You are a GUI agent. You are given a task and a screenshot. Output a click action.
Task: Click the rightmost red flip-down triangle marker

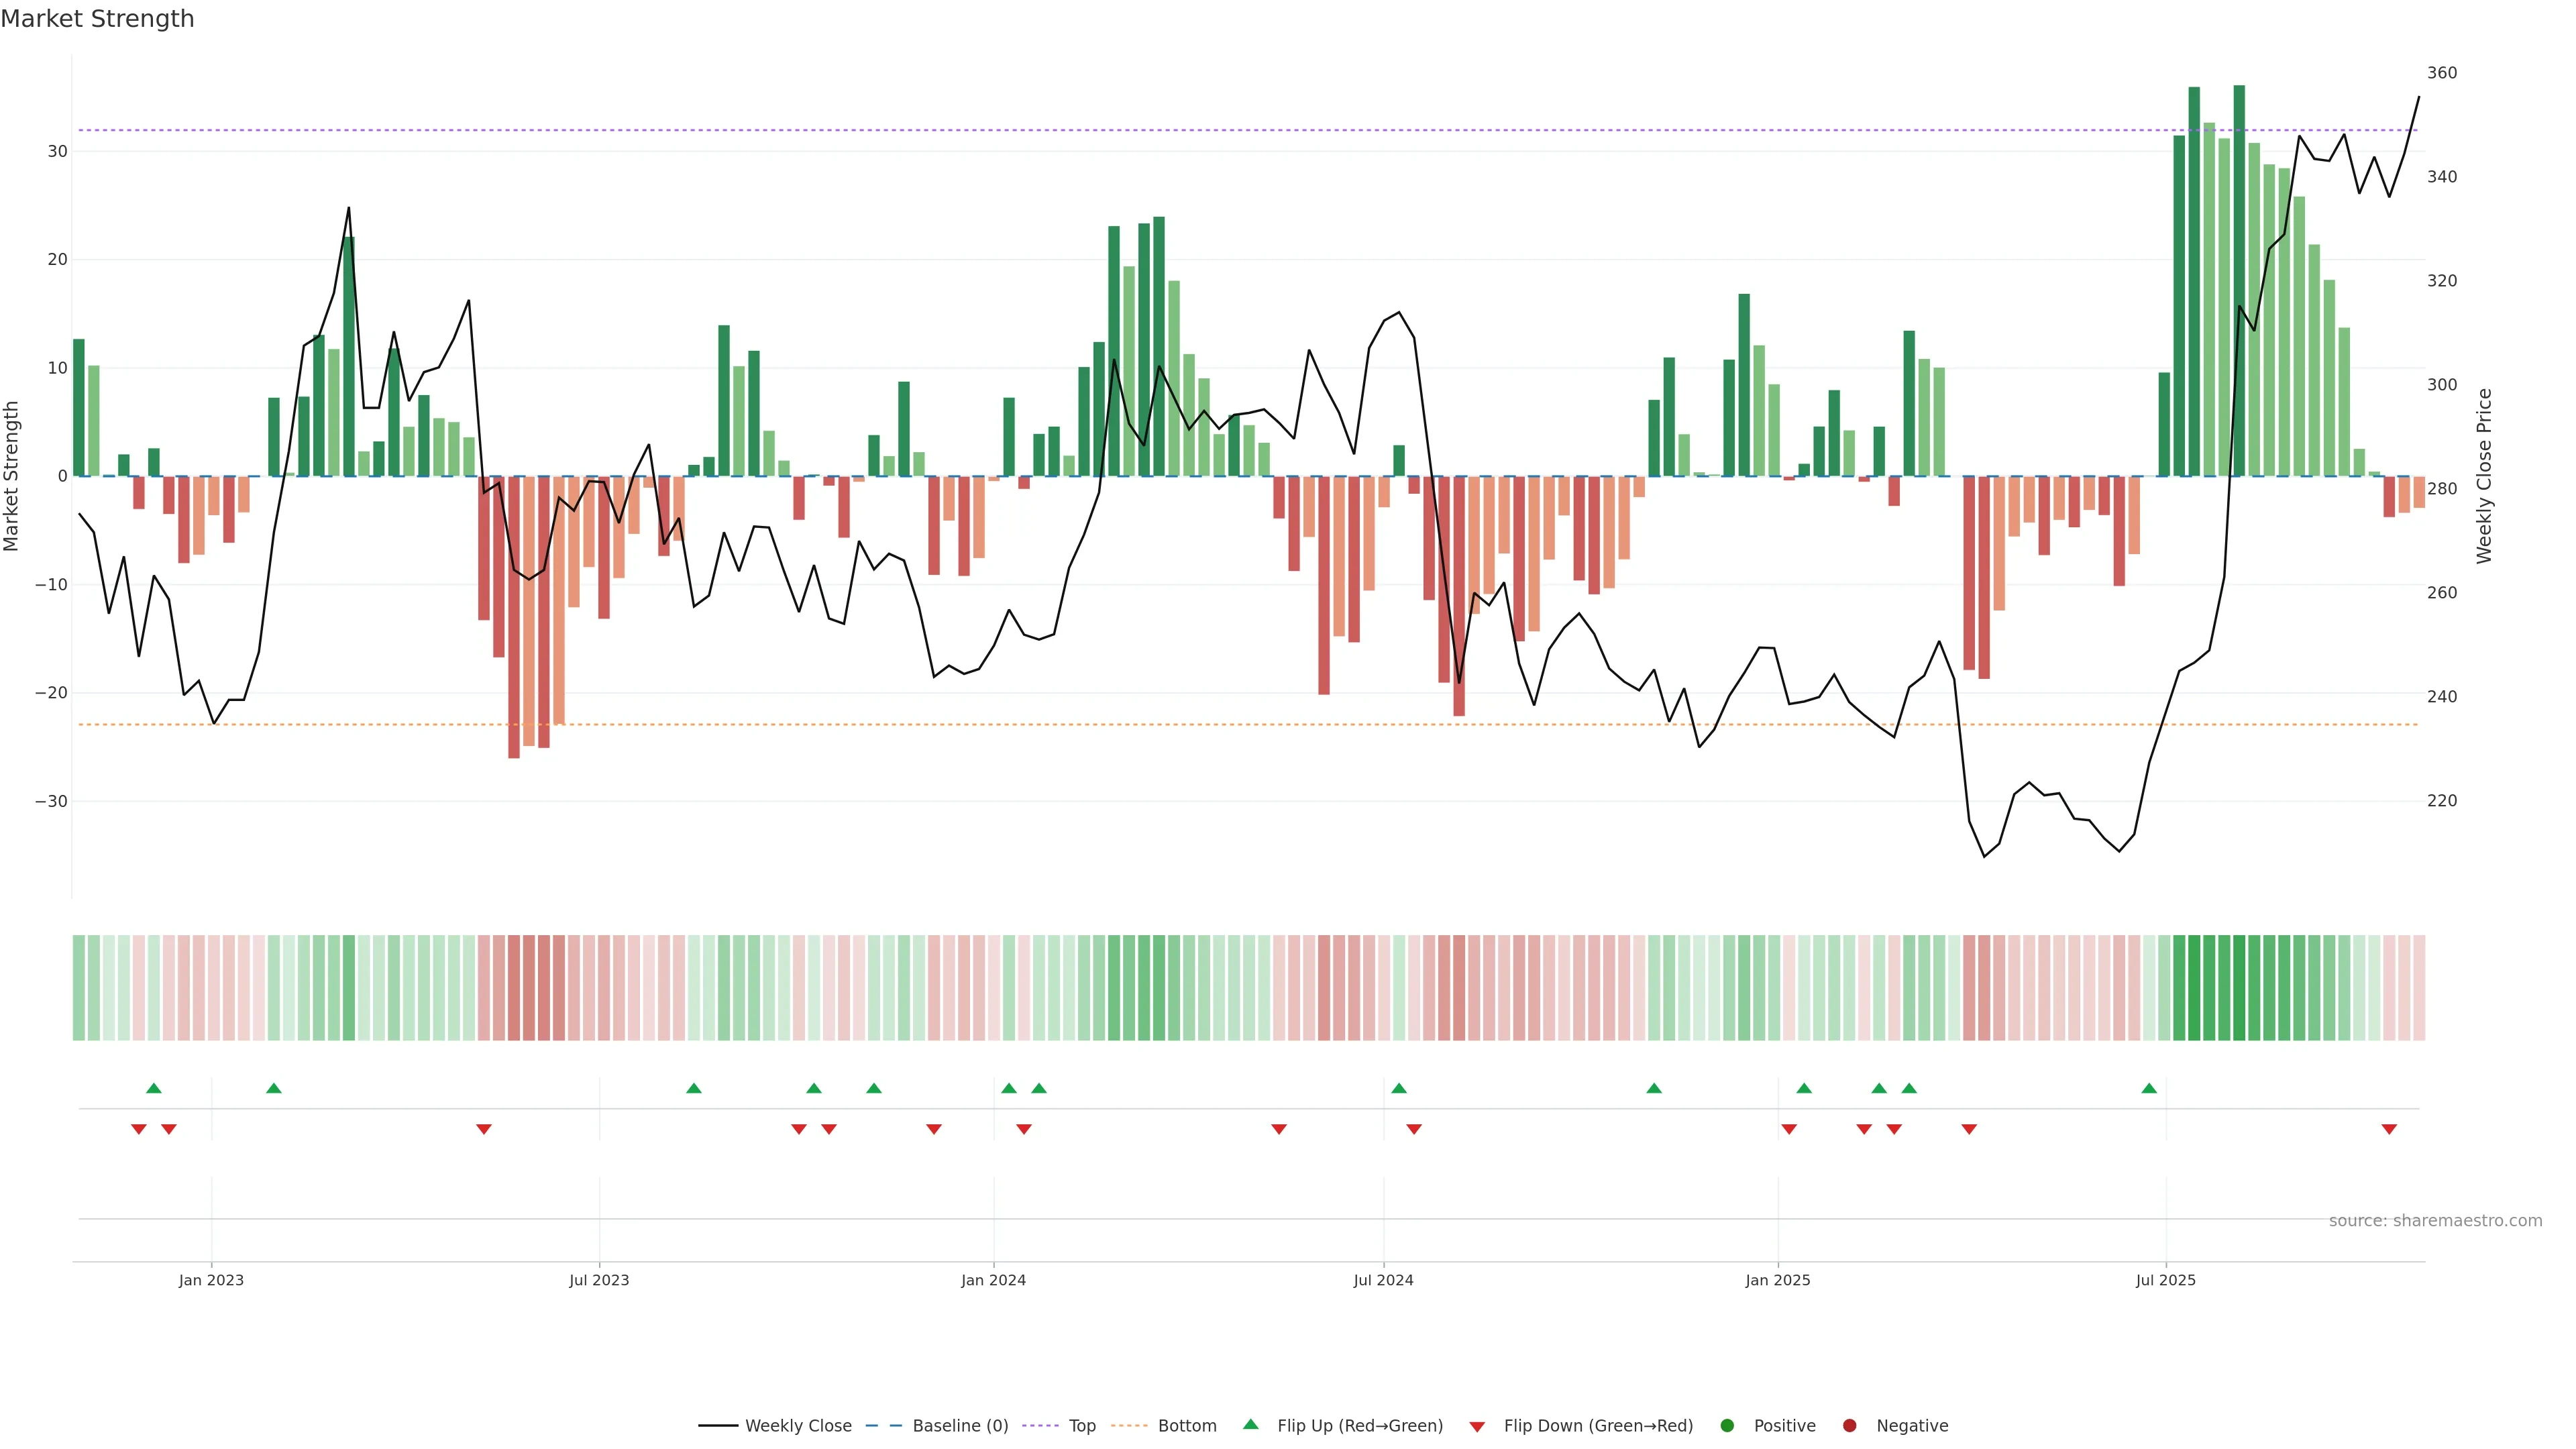2389,1129
